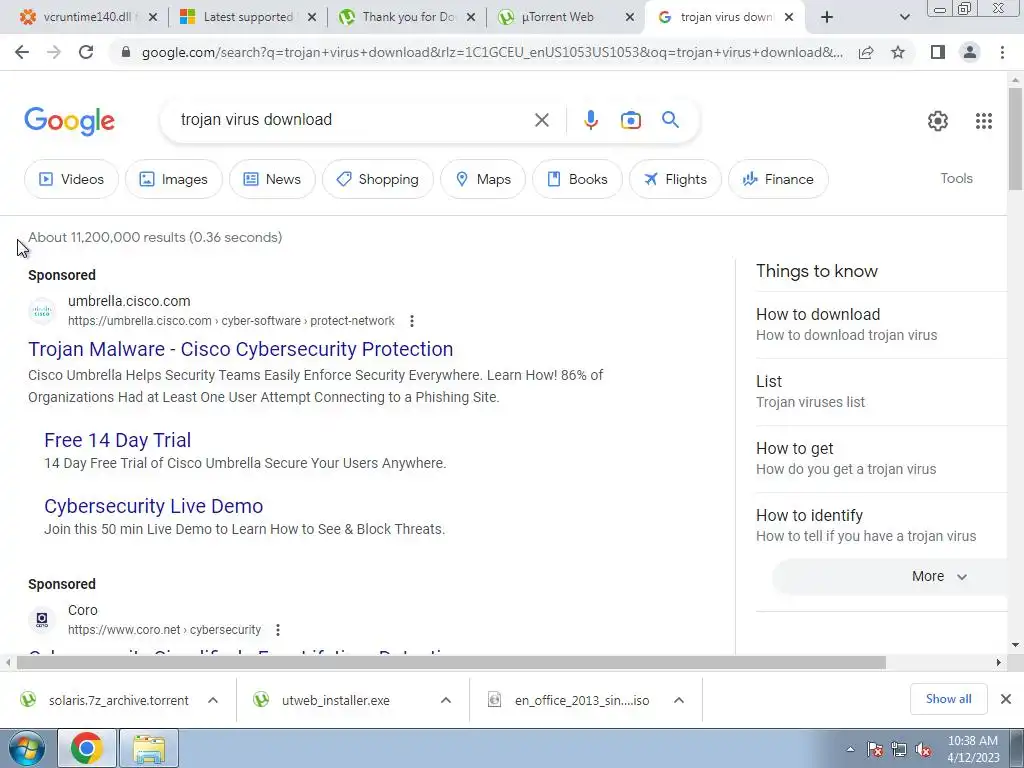Bookmark this page with the star icon

click(898, 52)
